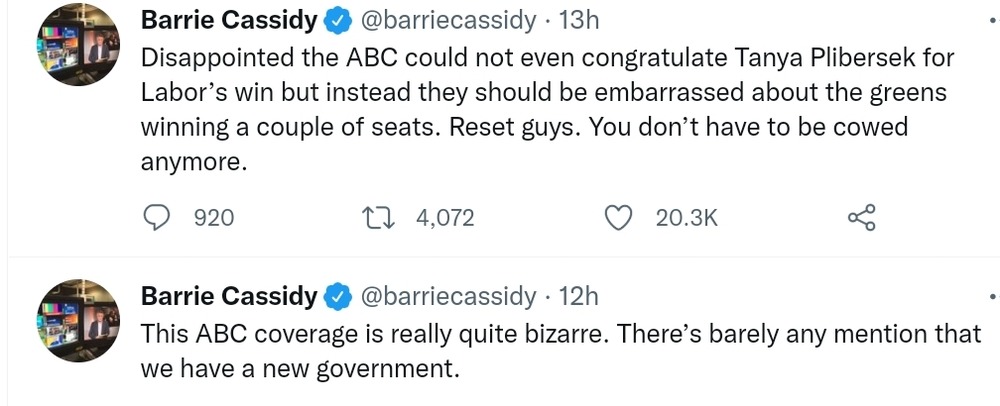1000x406 pixels.
Task: Open the share icon on first tweet
Action: point(861,217)
